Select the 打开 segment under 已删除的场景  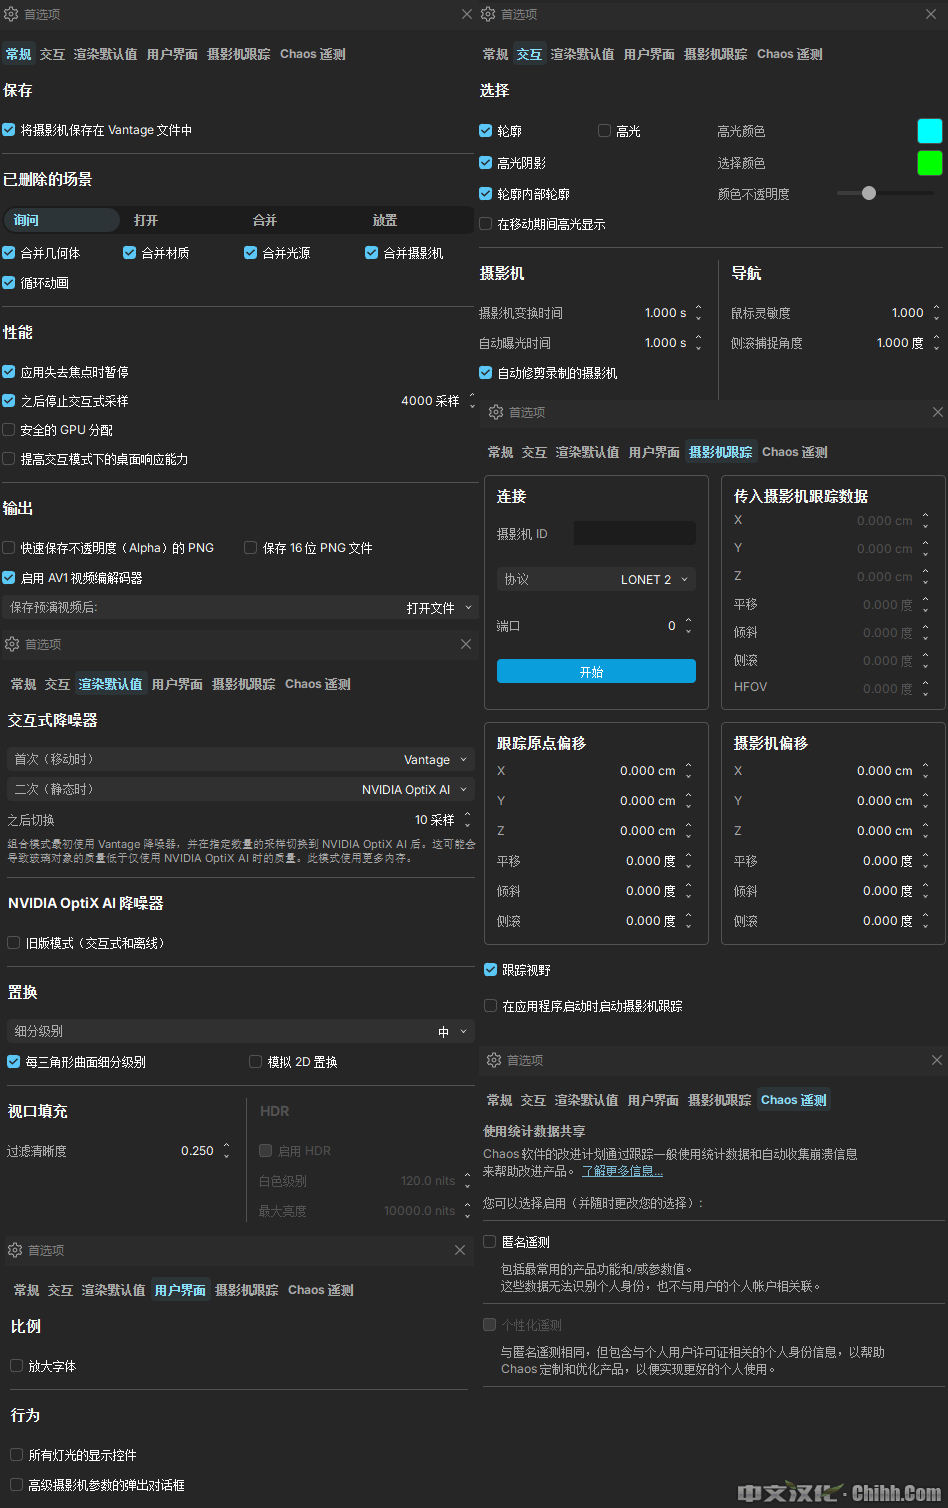[146, 220]
